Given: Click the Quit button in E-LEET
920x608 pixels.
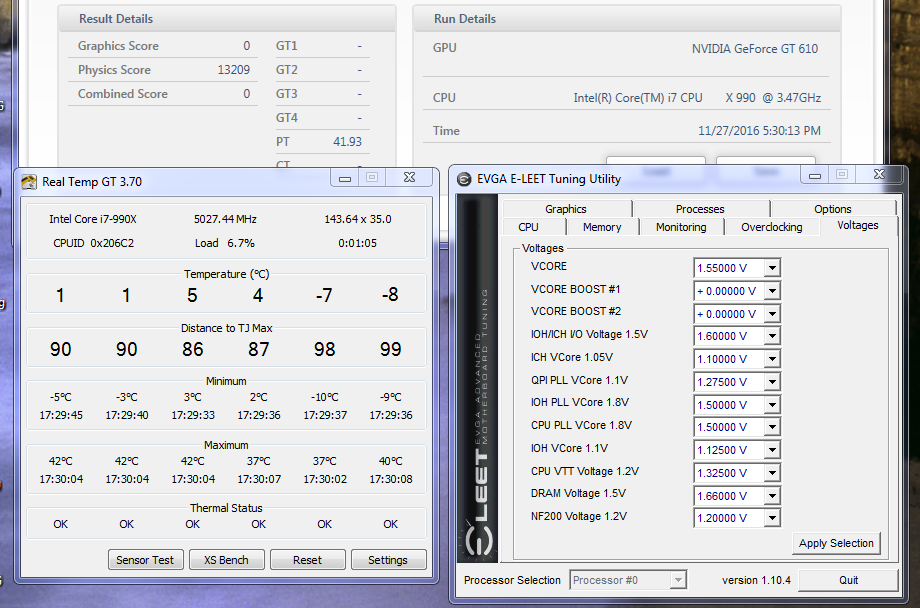Looking at the screenshot, I should (x=848, y=580).
